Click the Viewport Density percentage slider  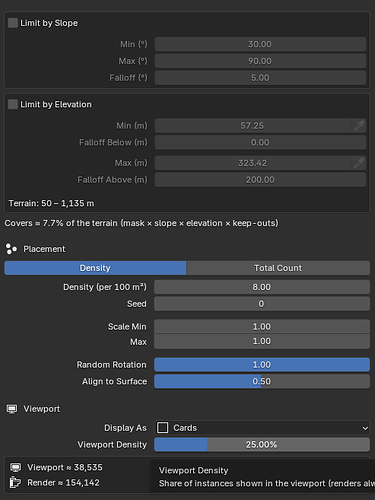coord(262,445)
